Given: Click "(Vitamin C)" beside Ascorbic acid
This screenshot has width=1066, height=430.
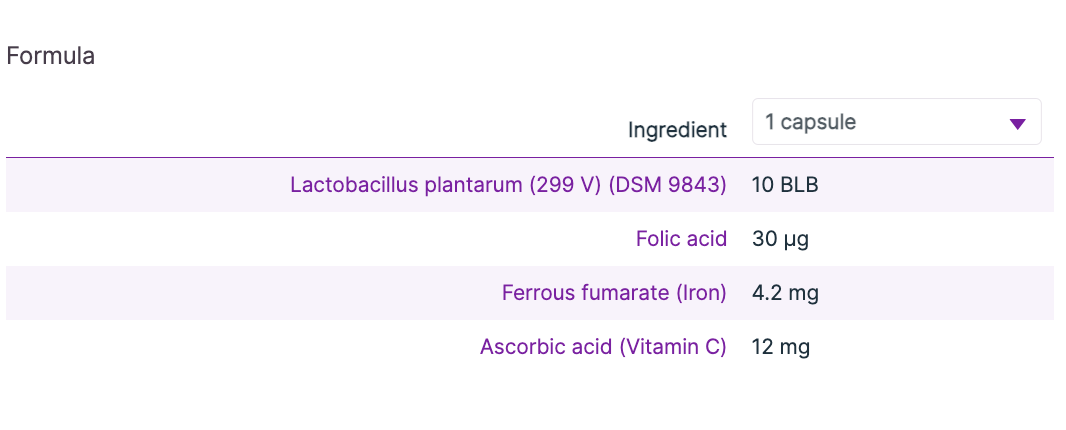Looking at the screenshot, I should [672, 347].
